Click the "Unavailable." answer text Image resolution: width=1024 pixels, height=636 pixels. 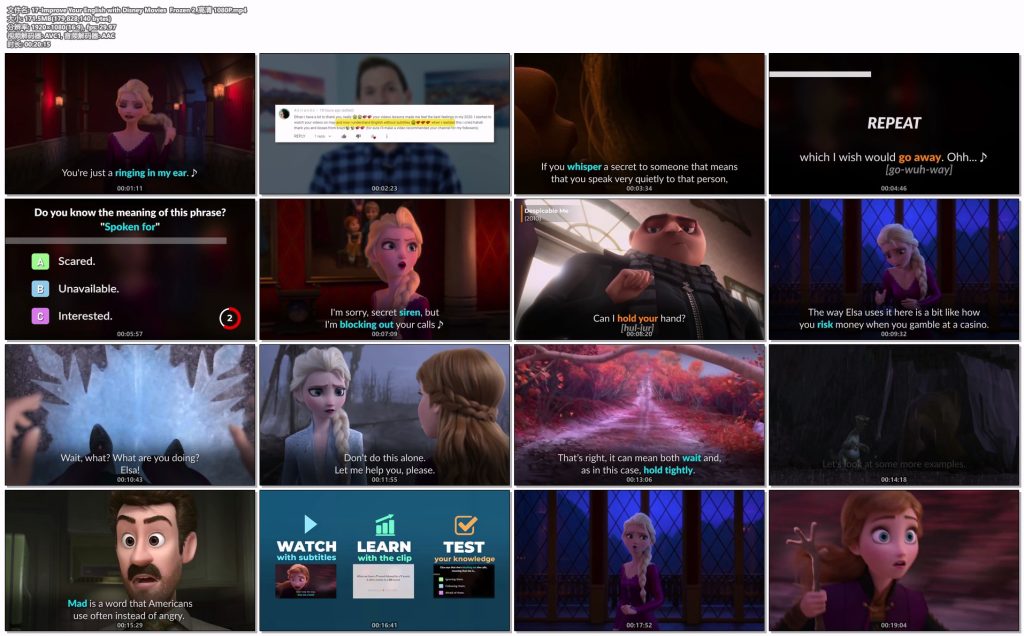pos(88,289)
